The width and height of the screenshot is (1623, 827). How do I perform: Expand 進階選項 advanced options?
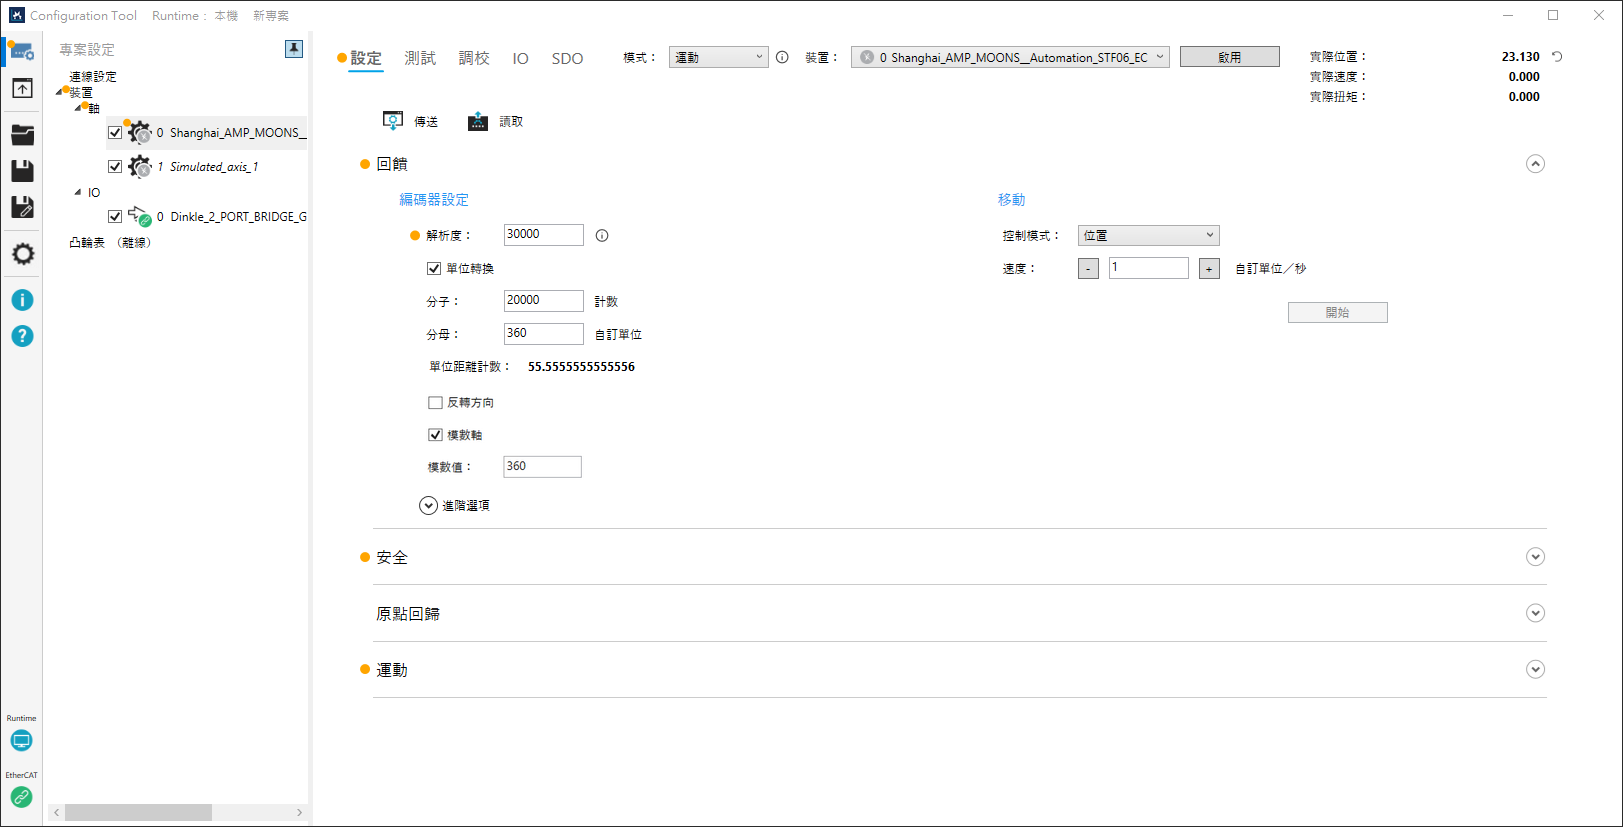coord(428,506)
